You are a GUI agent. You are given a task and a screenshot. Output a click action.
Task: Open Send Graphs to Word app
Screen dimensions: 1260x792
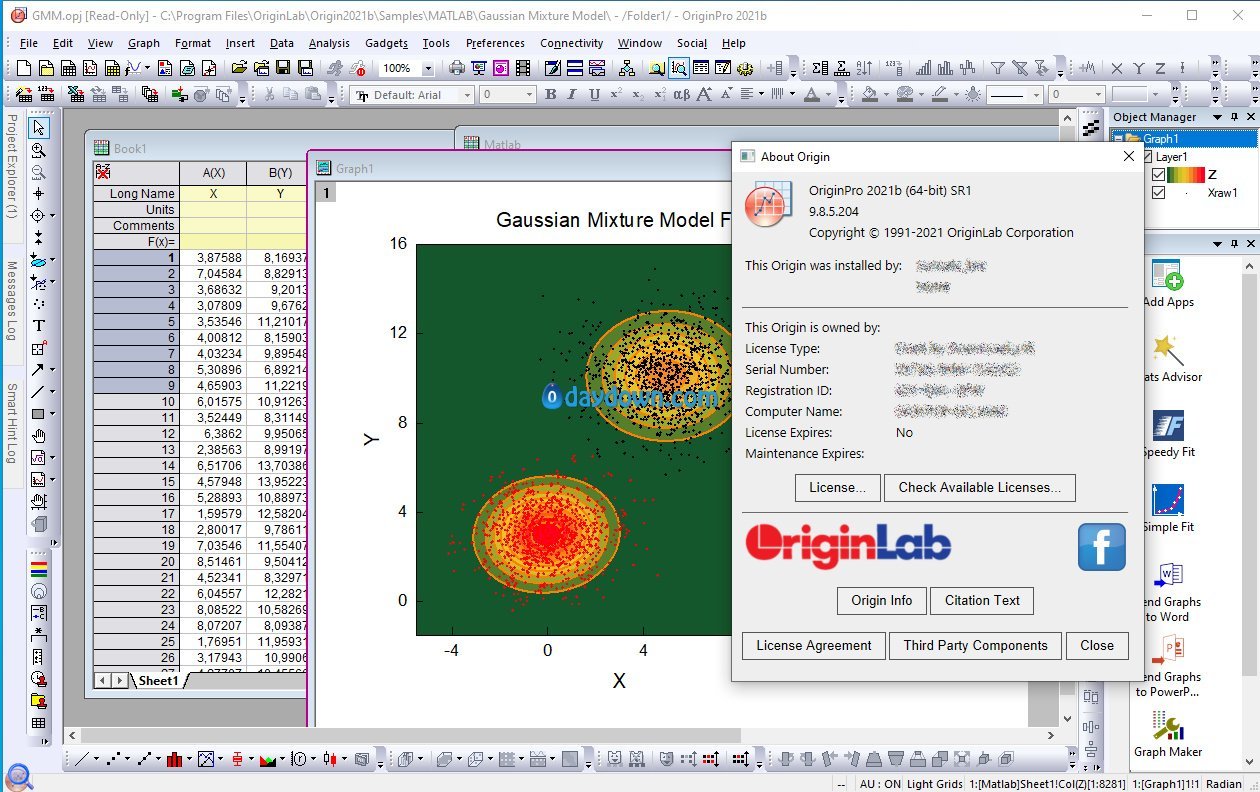(x=1167, y=576)
